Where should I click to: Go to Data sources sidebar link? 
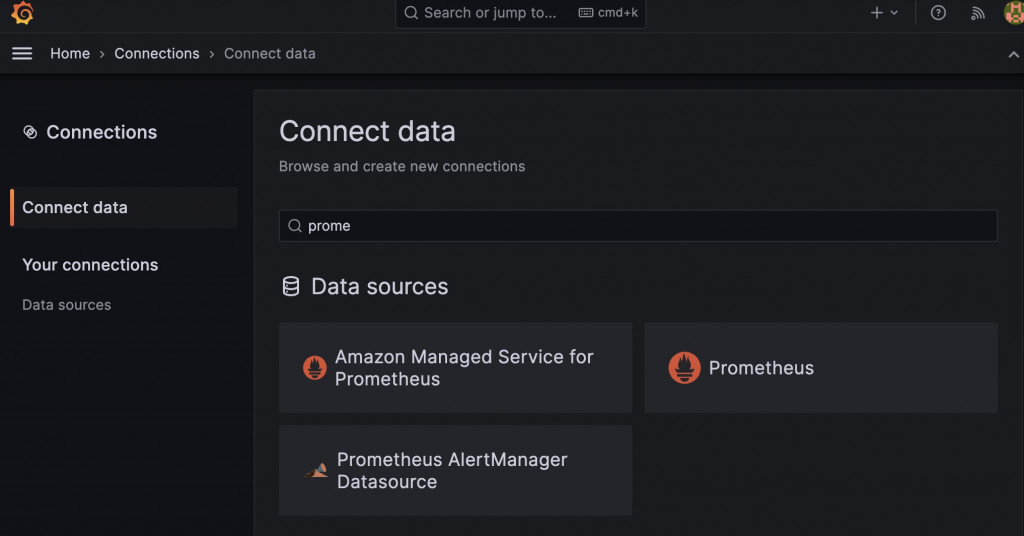pos(67,305)
